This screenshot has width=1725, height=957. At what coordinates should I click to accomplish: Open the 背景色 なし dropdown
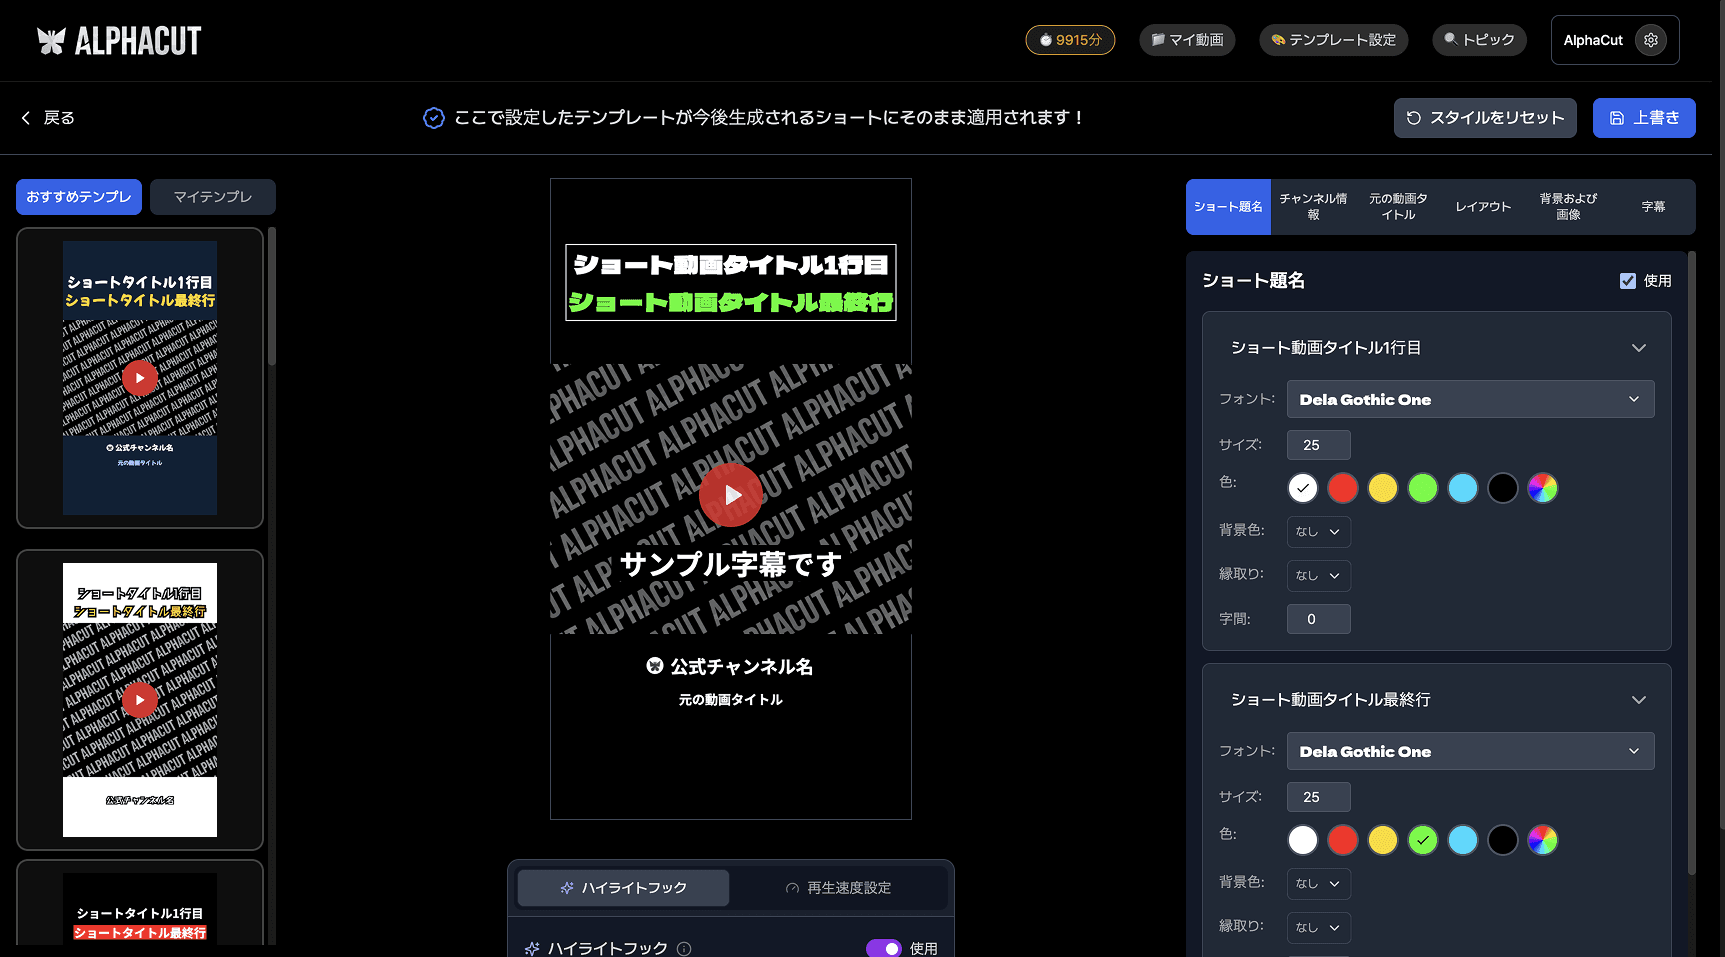point(1318,531)
